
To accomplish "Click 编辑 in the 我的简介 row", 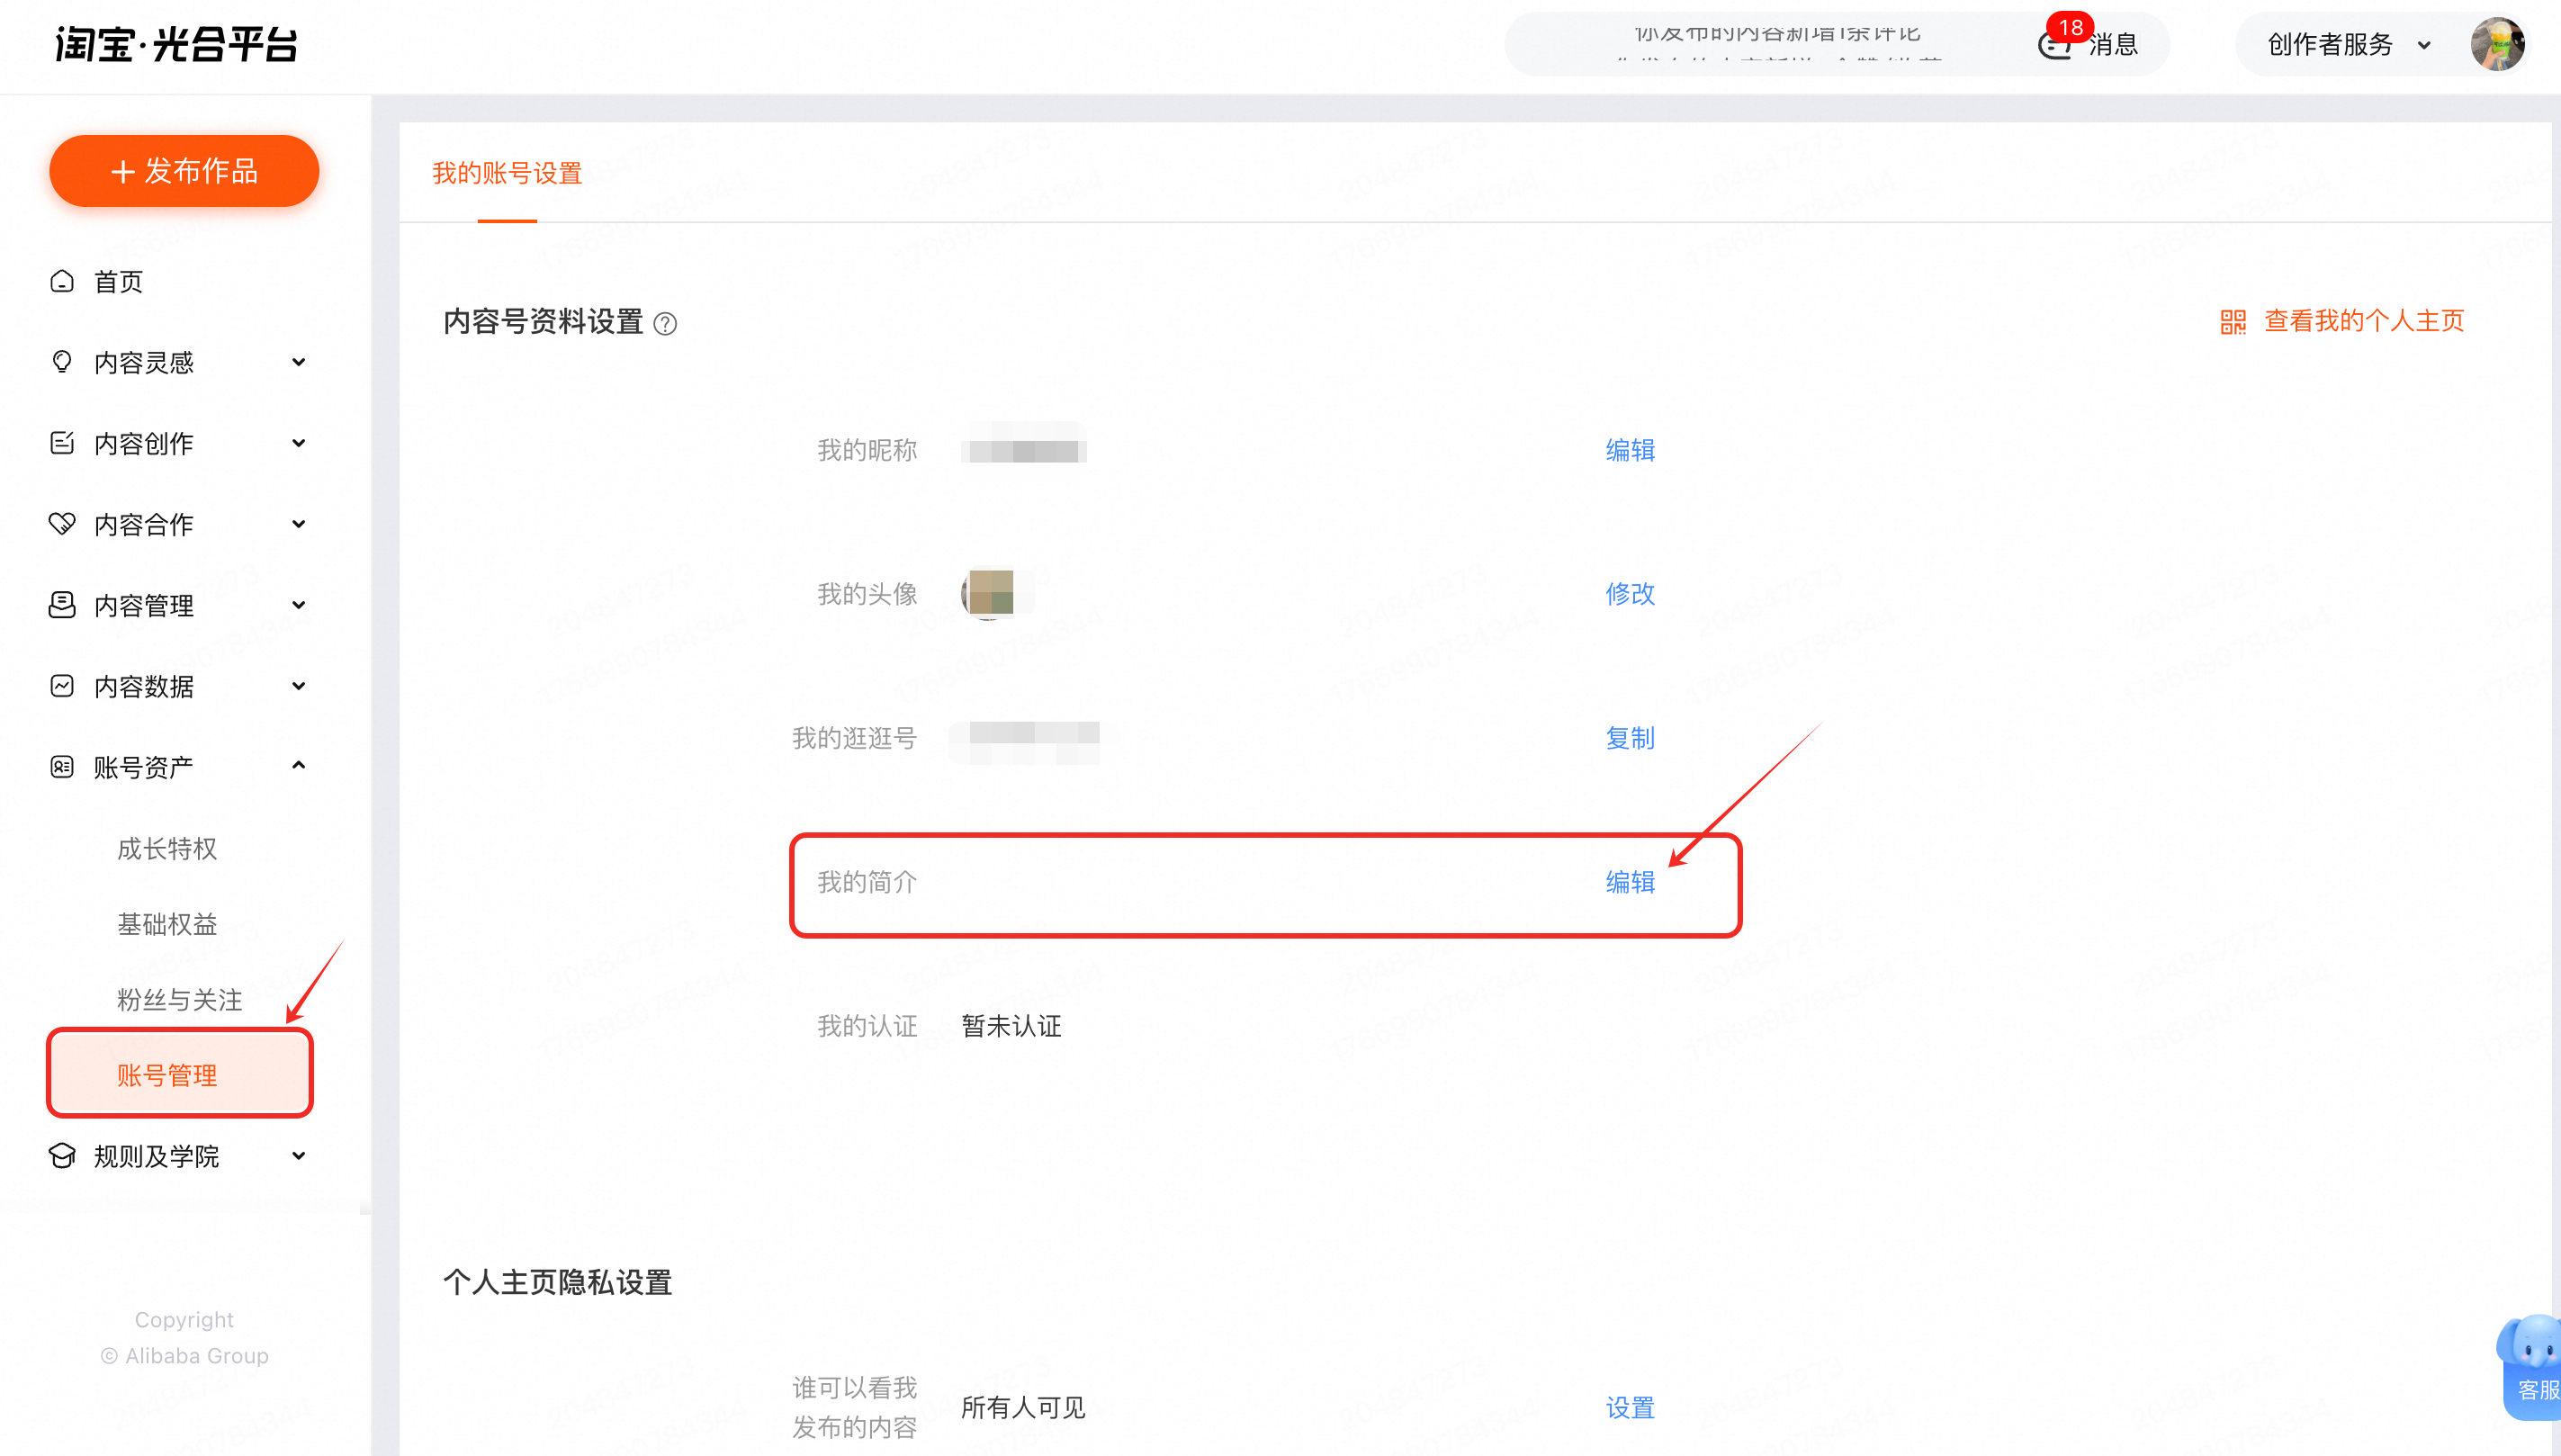I will 1630,882.
